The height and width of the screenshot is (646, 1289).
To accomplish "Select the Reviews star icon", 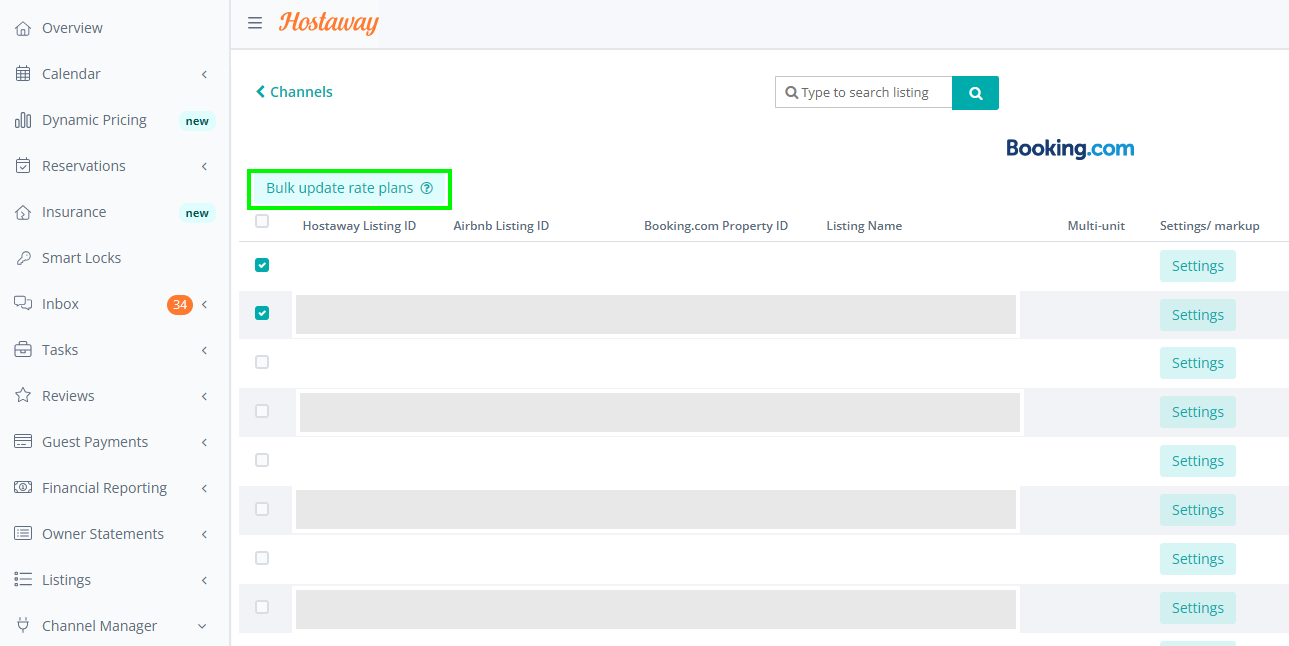I will (23, 396).
